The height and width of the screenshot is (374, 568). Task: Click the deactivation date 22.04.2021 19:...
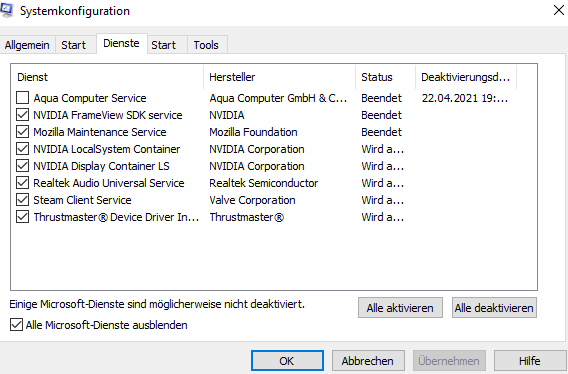[x=465, y=98]
